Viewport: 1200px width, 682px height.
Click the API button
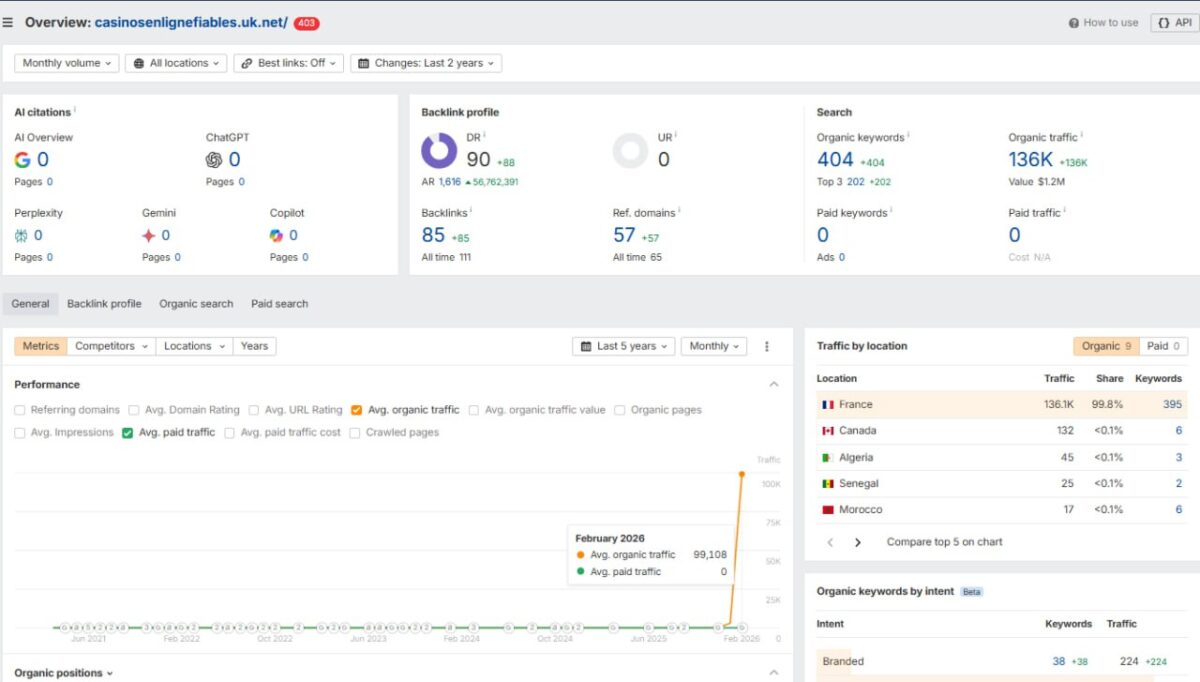click(1174, 22)
